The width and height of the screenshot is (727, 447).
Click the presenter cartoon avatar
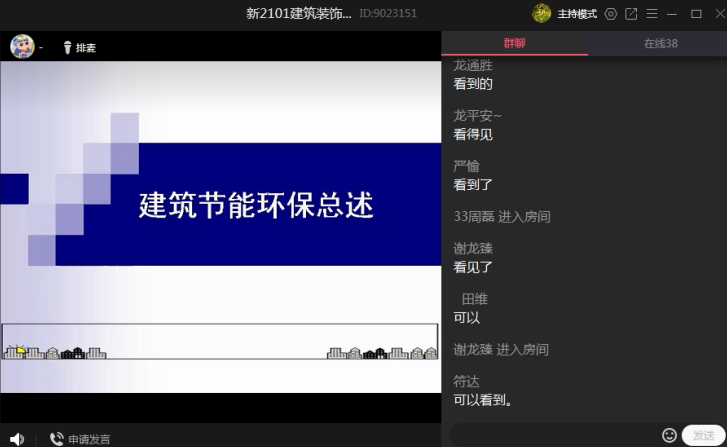point(22,46)
